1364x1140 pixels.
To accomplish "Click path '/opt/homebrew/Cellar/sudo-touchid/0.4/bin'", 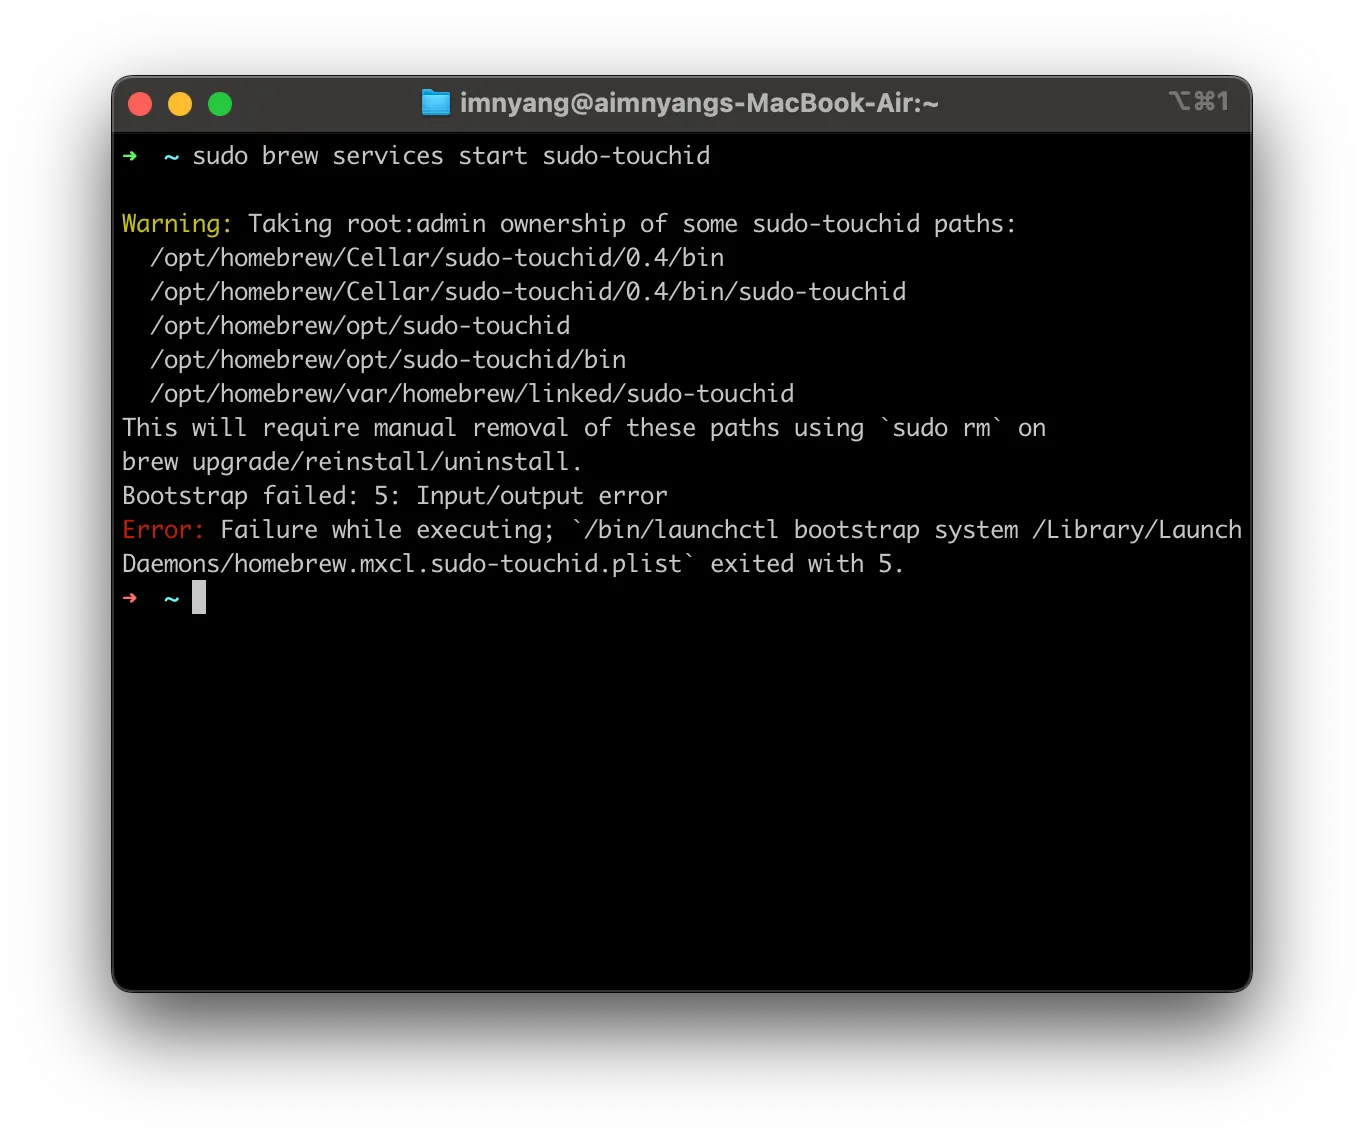I will [437, 258].
